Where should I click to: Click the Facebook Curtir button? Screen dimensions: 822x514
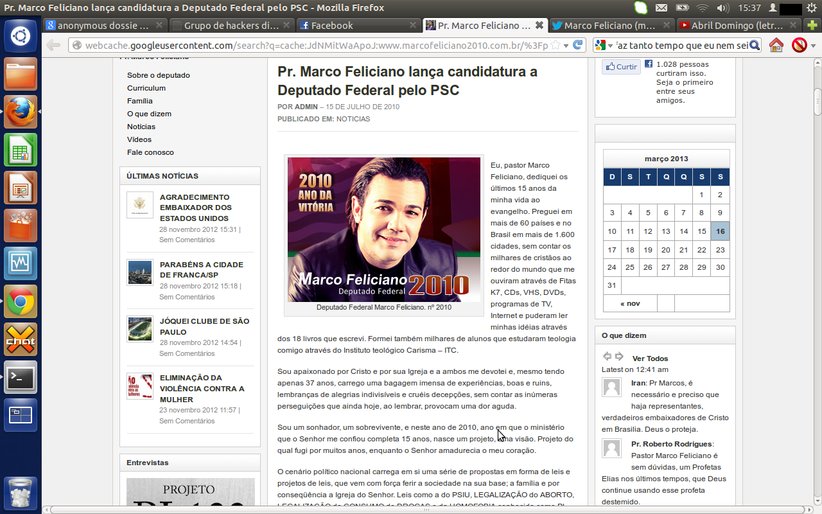621,67
